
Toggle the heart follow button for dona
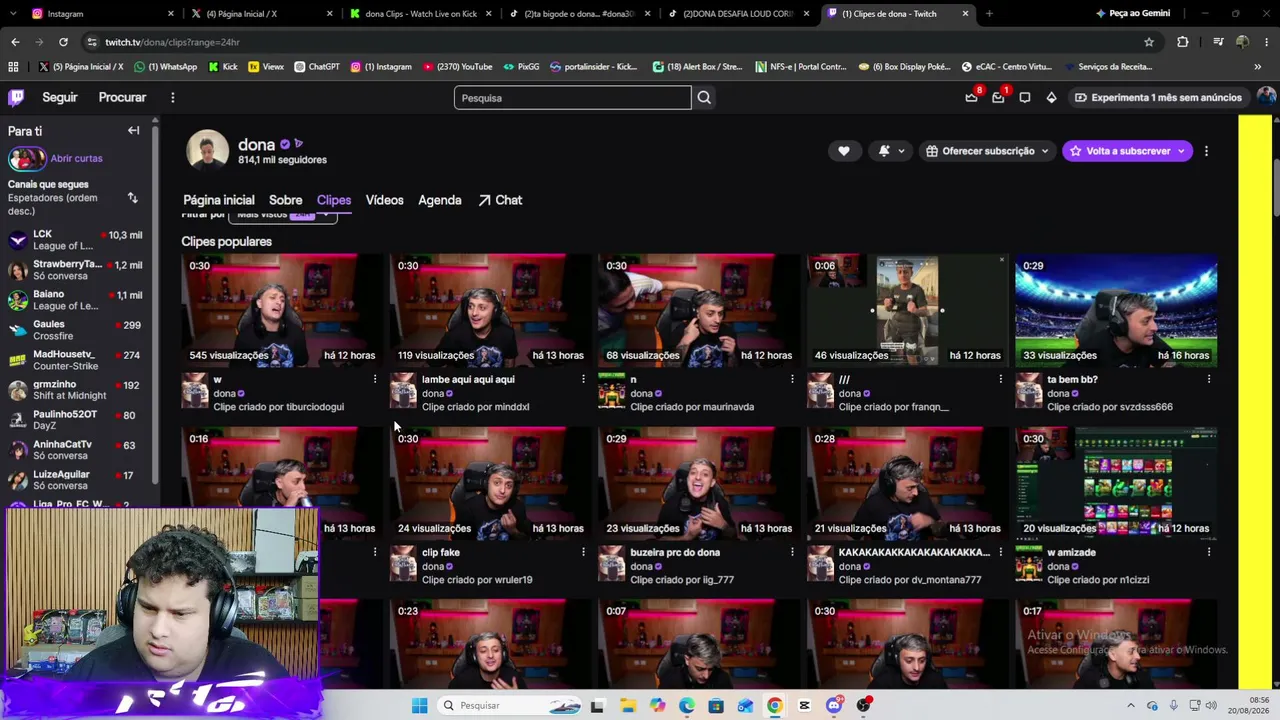click(x=843, y=151)
